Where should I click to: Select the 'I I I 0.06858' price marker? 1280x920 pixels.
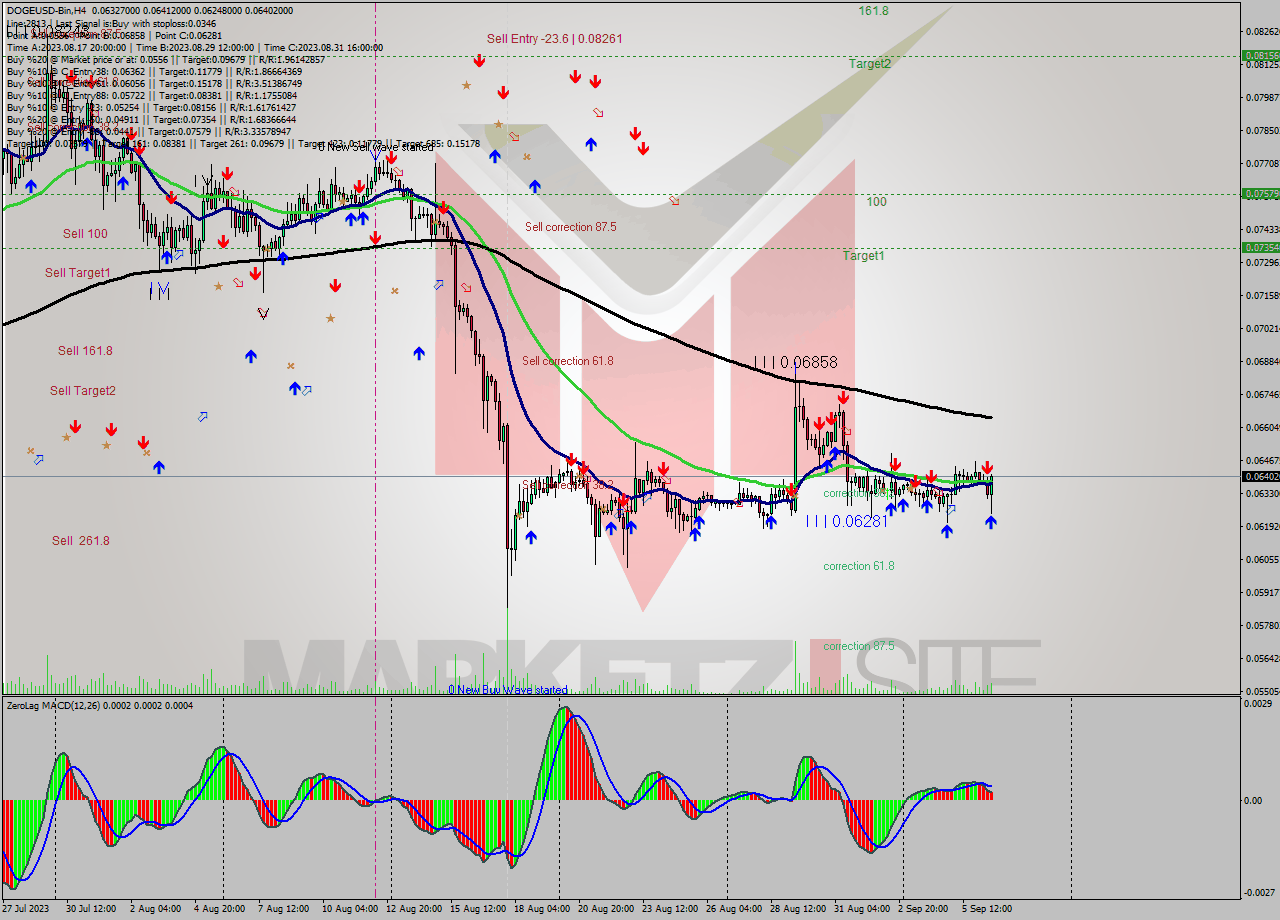796,362
